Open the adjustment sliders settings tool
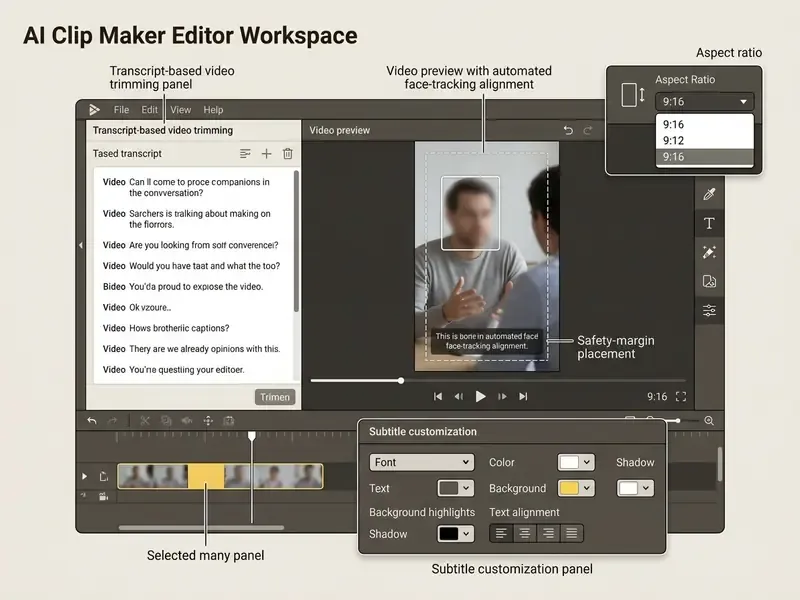 709,310
